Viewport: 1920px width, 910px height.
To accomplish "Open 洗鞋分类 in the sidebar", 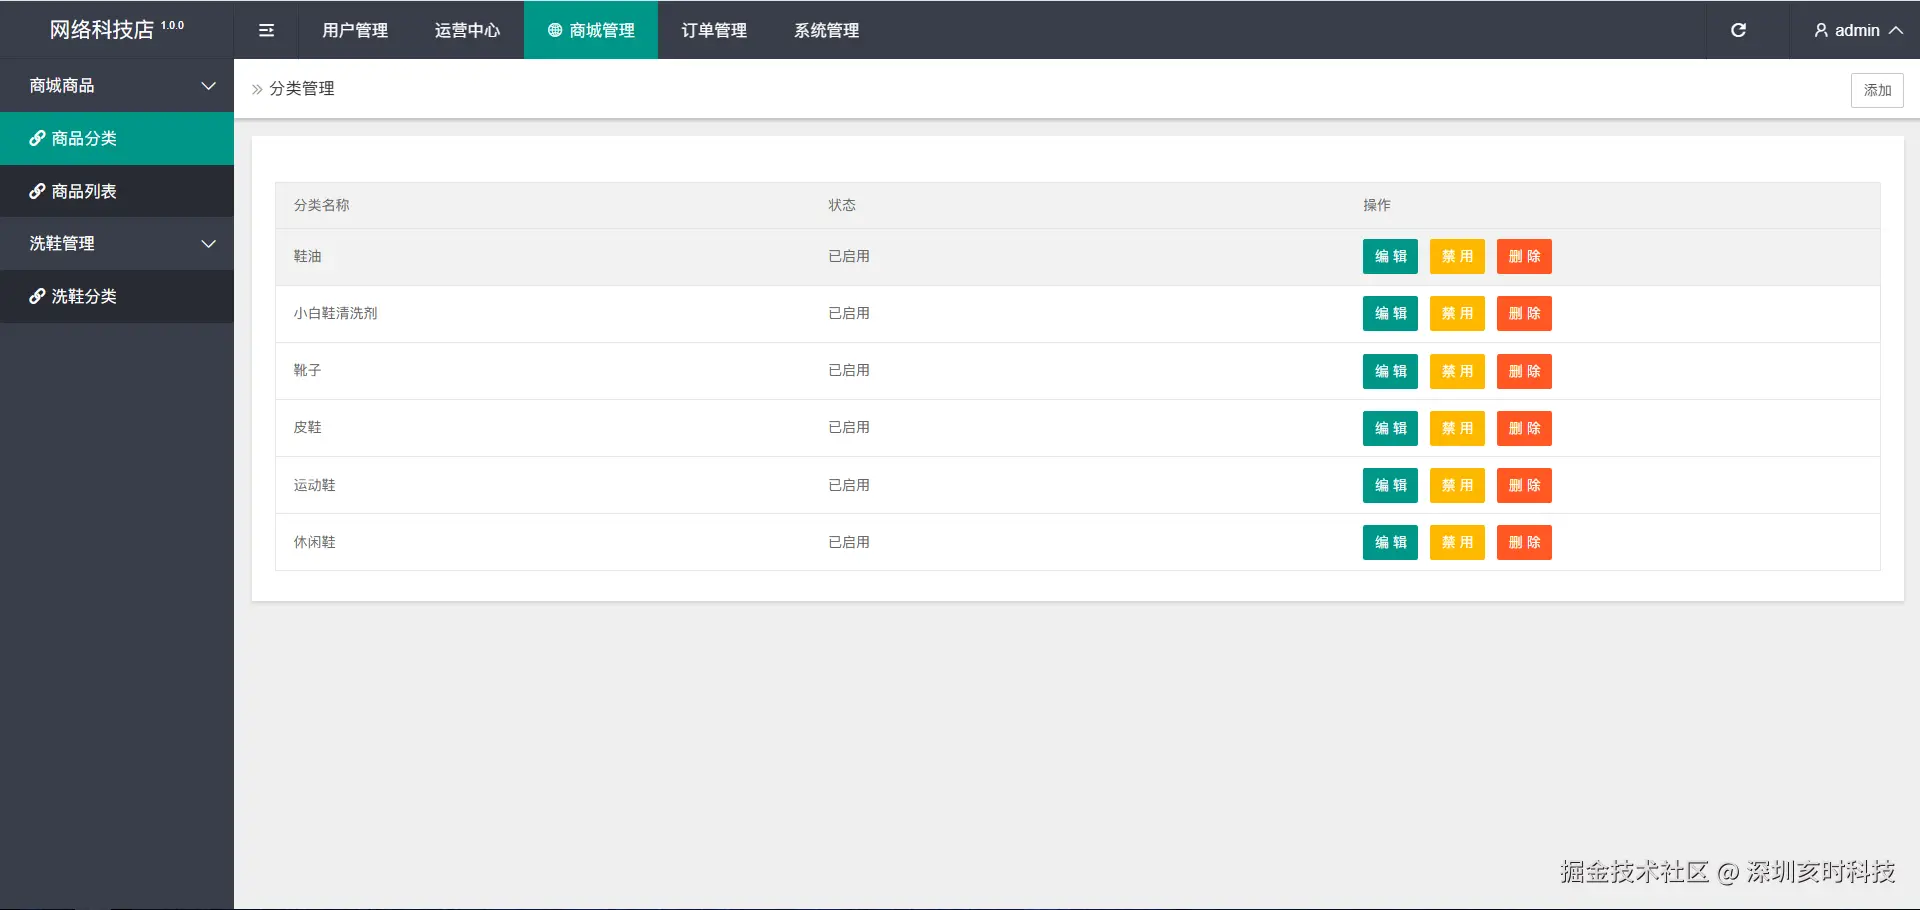I will click(117, 296).
